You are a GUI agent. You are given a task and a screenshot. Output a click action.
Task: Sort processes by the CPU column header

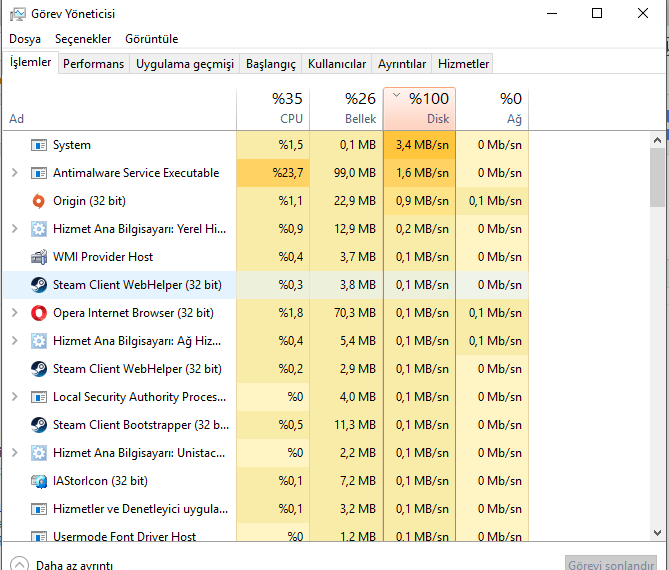(x=273, y=109)
